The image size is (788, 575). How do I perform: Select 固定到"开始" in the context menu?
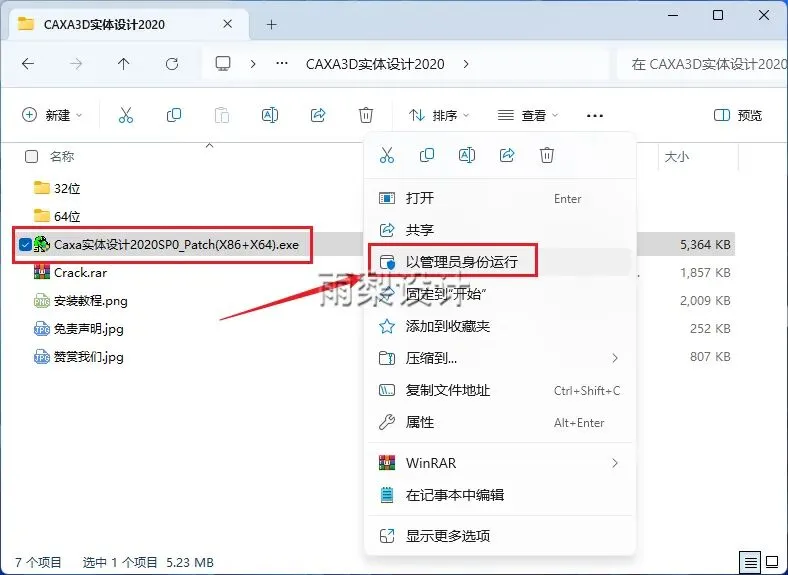click(x=500, y=294)
